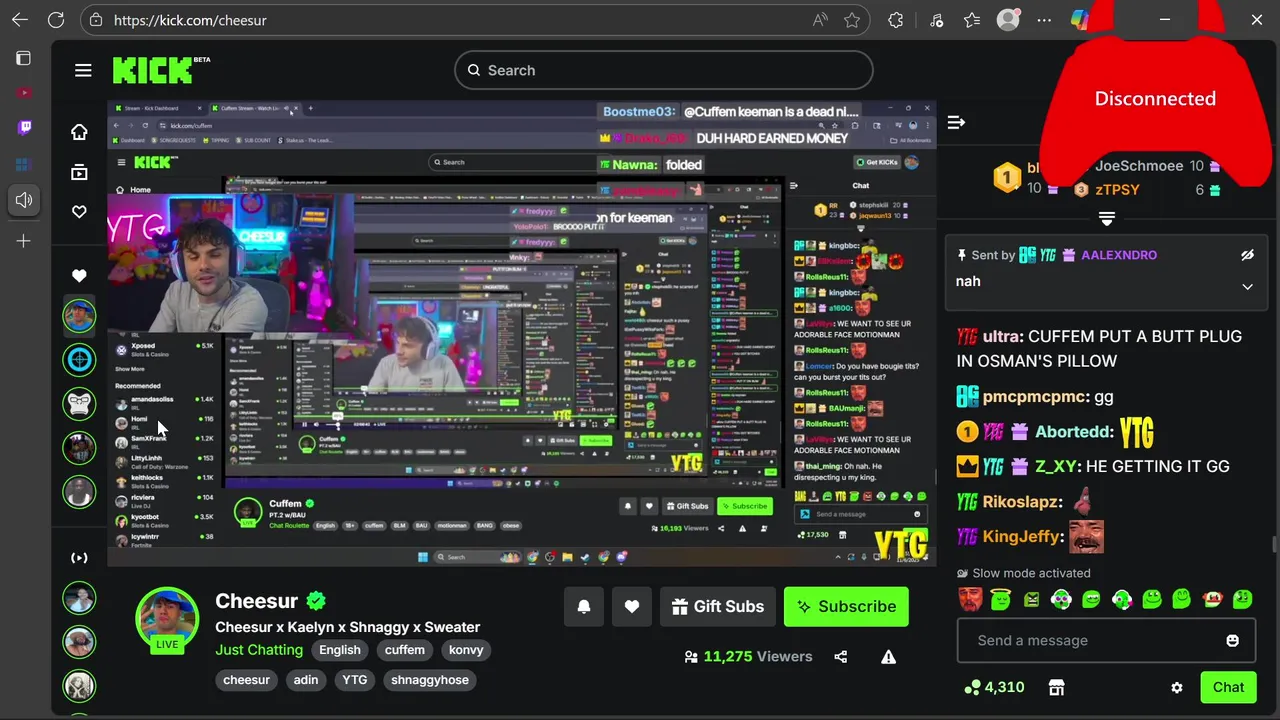
Task: Add this page to favorites star
Action: pos(852,20)
